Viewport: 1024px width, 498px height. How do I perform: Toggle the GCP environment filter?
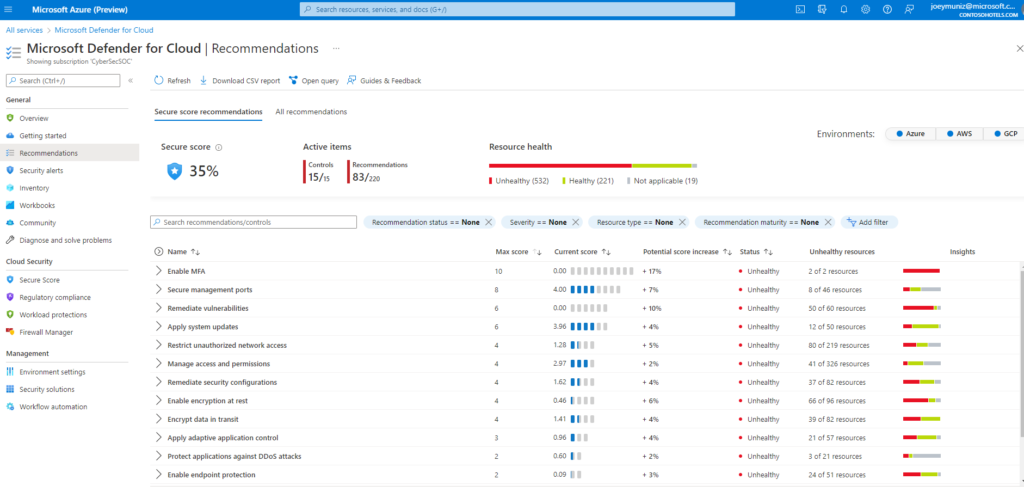tap(1003, 133)
